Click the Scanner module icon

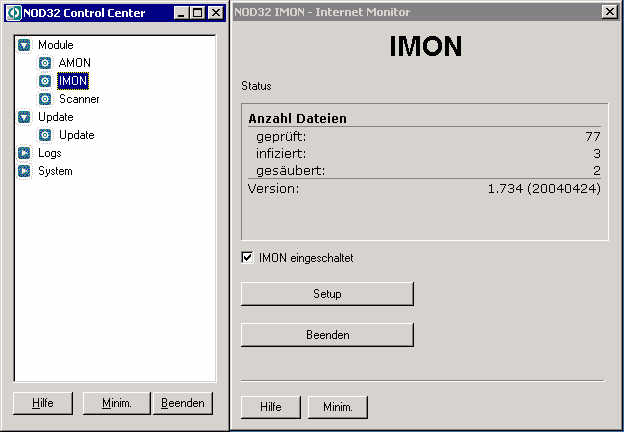tap(45, 99)
